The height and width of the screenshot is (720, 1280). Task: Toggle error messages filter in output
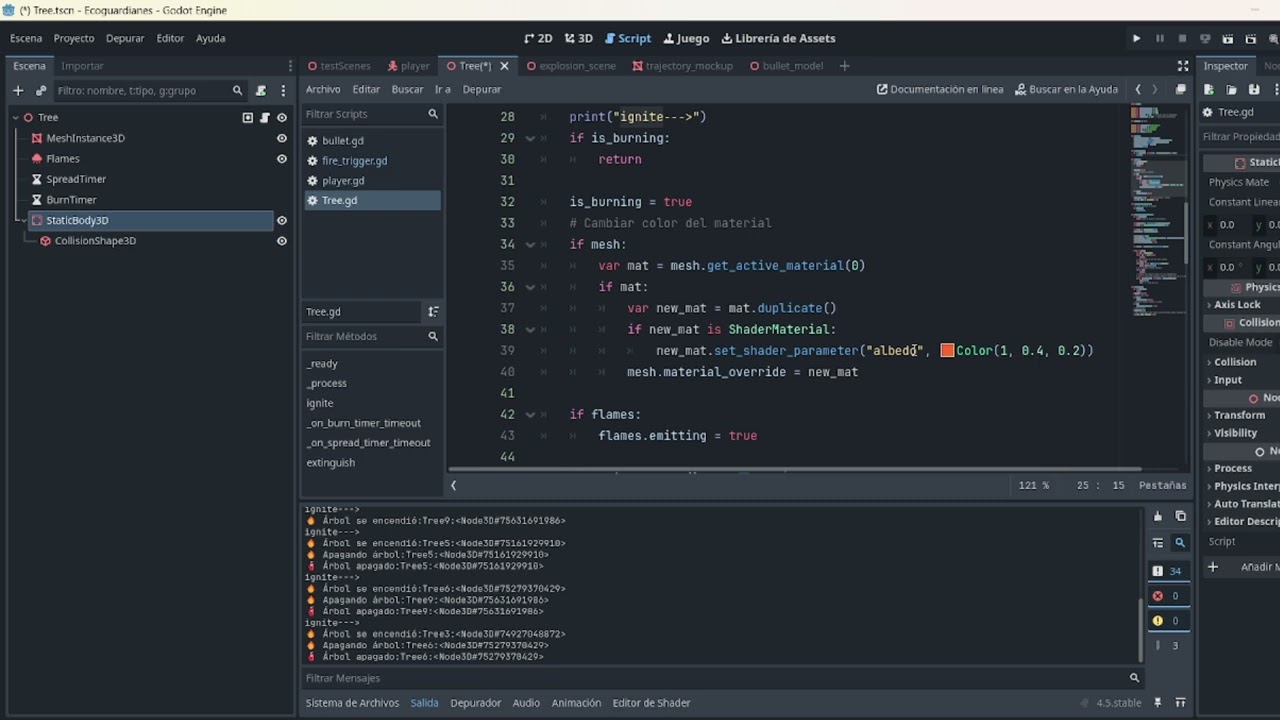pos(1167,595)
